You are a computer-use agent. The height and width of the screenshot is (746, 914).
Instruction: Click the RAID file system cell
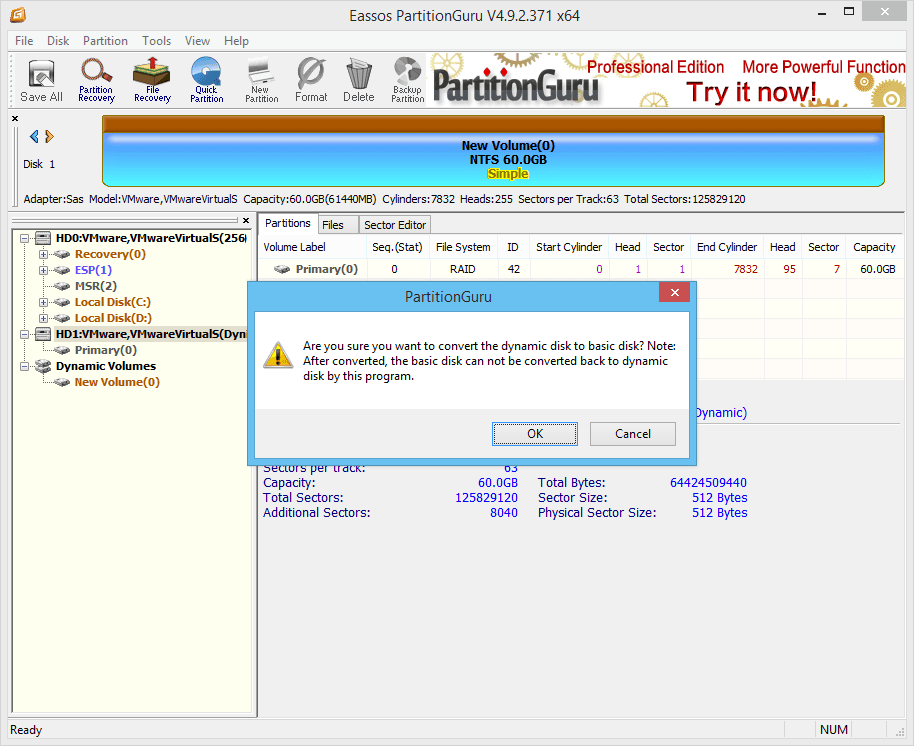tap(463, 269)
